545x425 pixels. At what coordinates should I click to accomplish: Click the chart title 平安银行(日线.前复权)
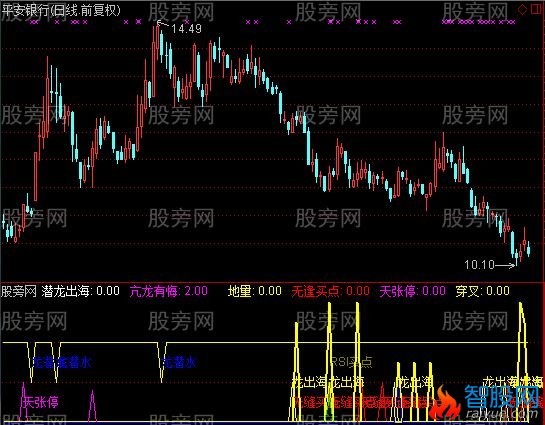61,10
